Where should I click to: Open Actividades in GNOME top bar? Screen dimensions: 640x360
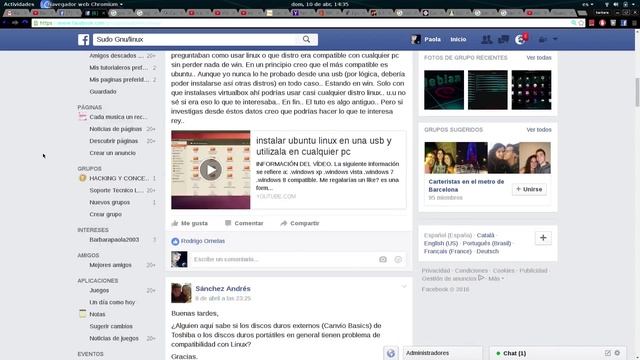pyautogui.click(x=19, y=4)
